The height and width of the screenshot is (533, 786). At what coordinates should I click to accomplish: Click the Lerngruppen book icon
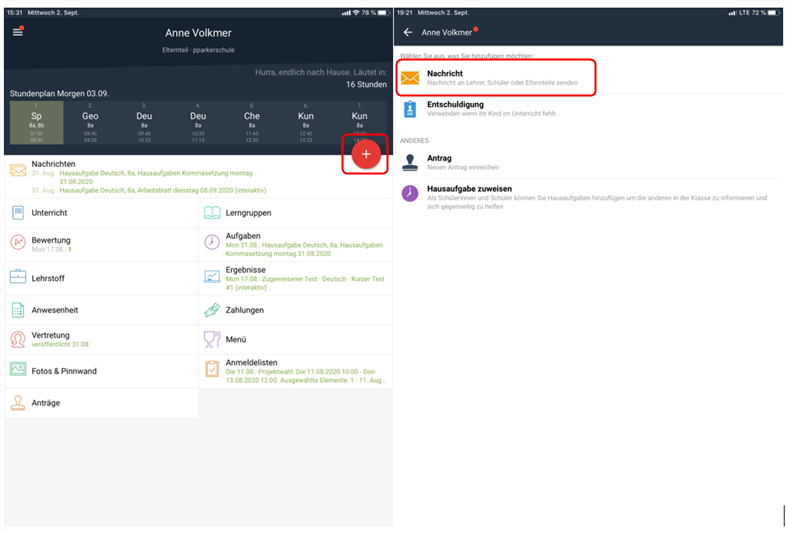pyautogui.click(x=212, y=213)
